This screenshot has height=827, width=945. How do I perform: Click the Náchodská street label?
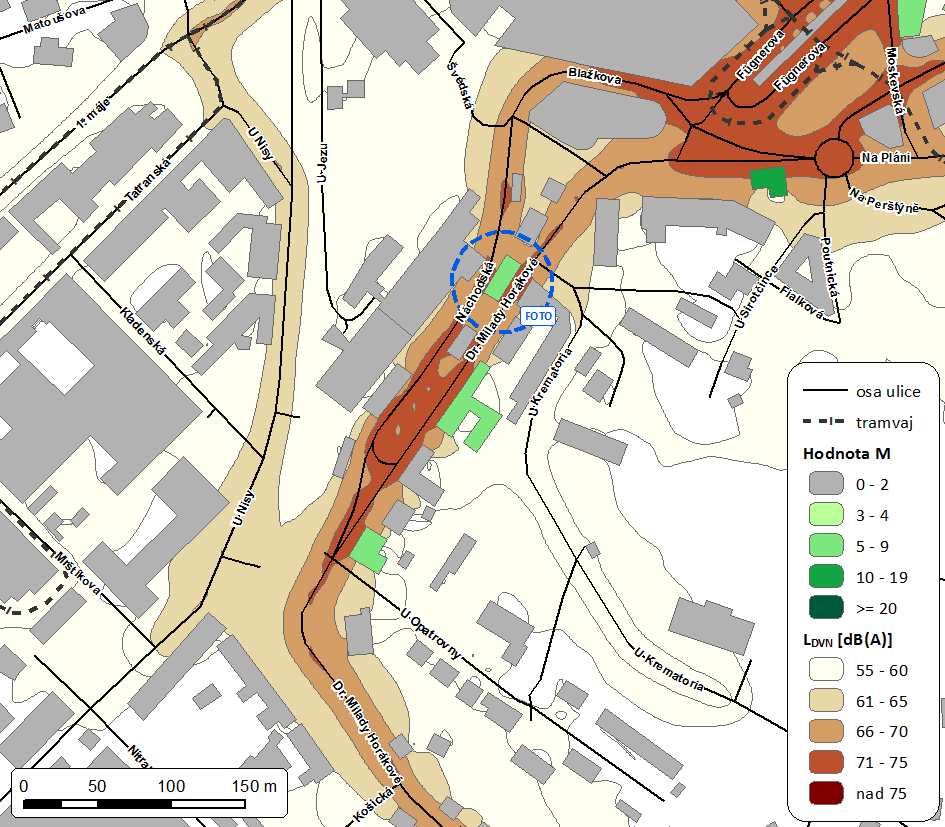click(475, 292)
